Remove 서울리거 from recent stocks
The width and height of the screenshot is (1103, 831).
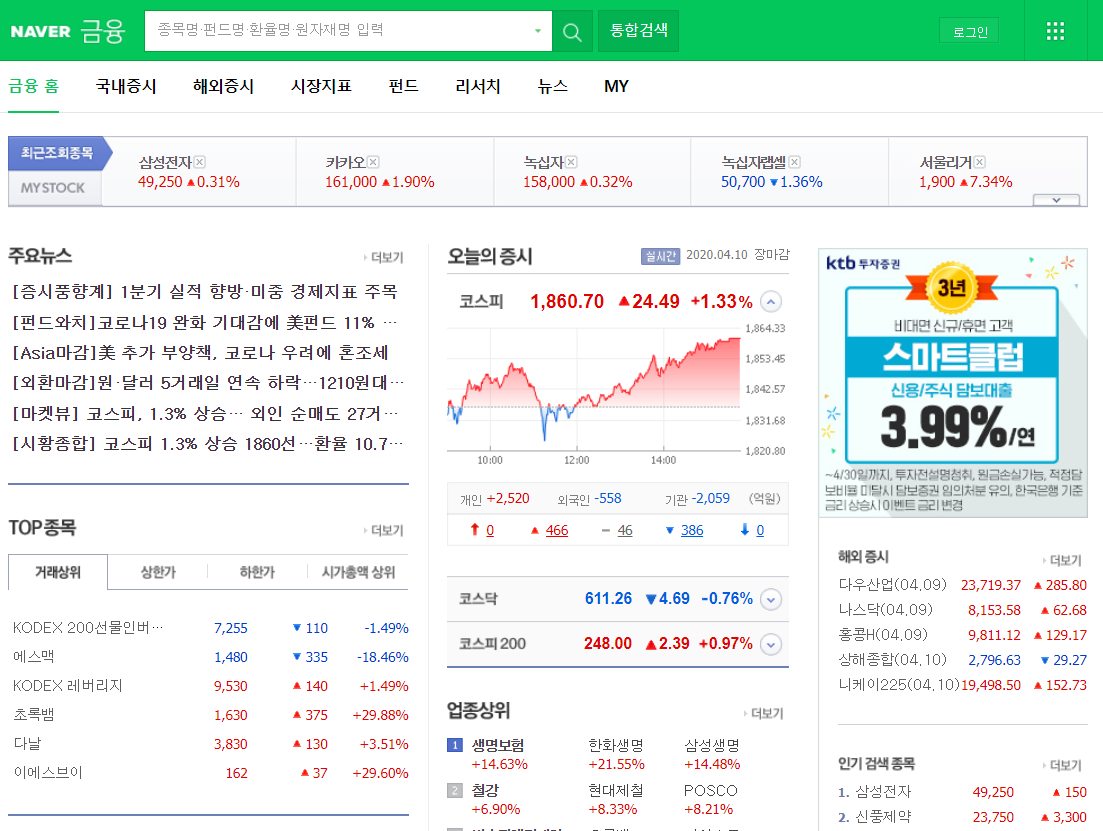[x=979, y=163]
